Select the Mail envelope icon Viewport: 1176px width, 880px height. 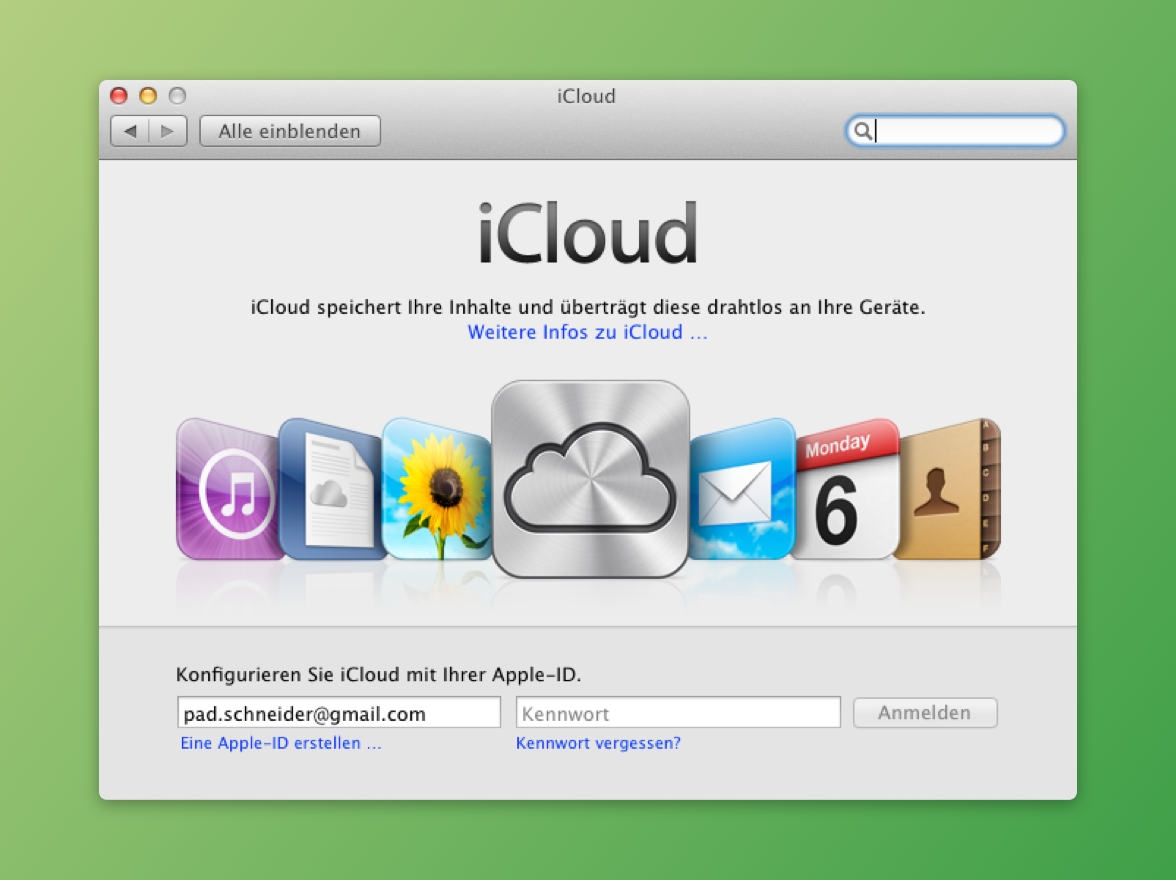point(742,488)
